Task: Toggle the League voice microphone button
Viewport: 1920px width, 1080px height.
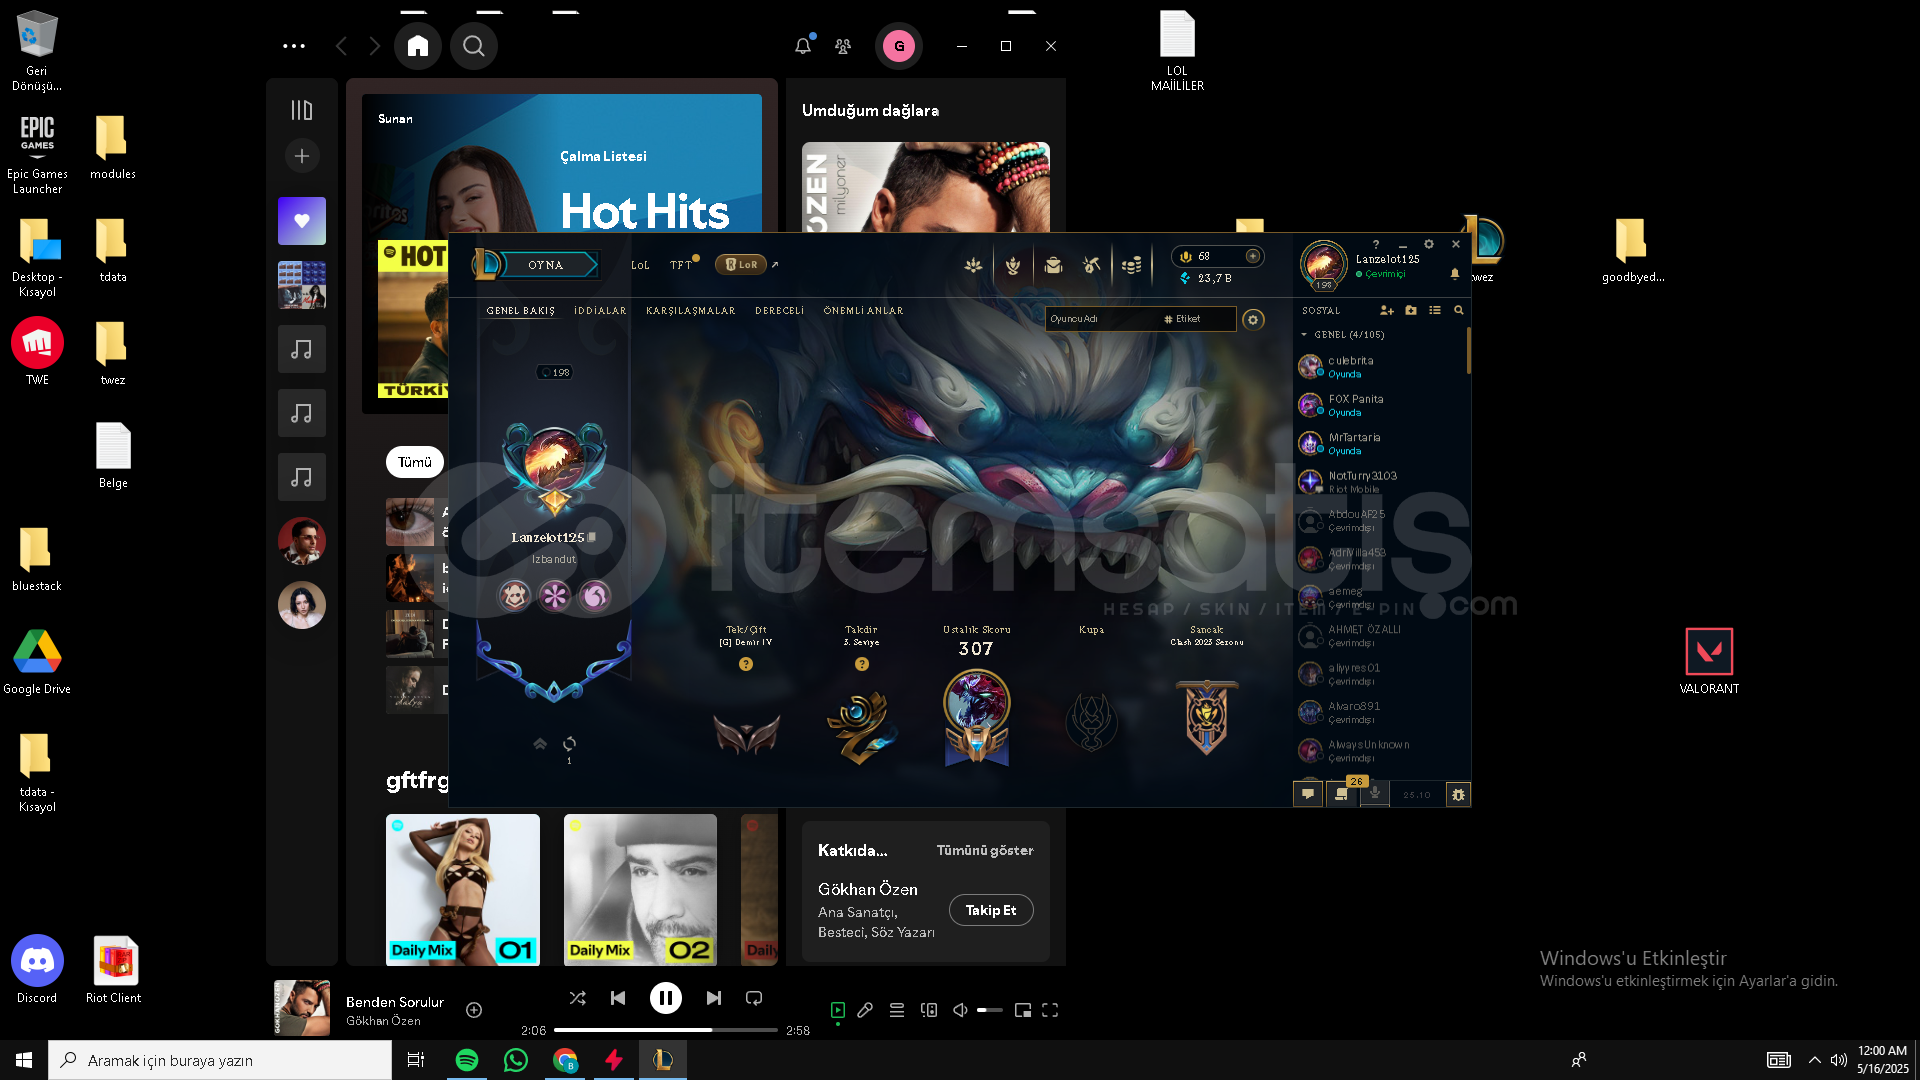Action: 1375,794
